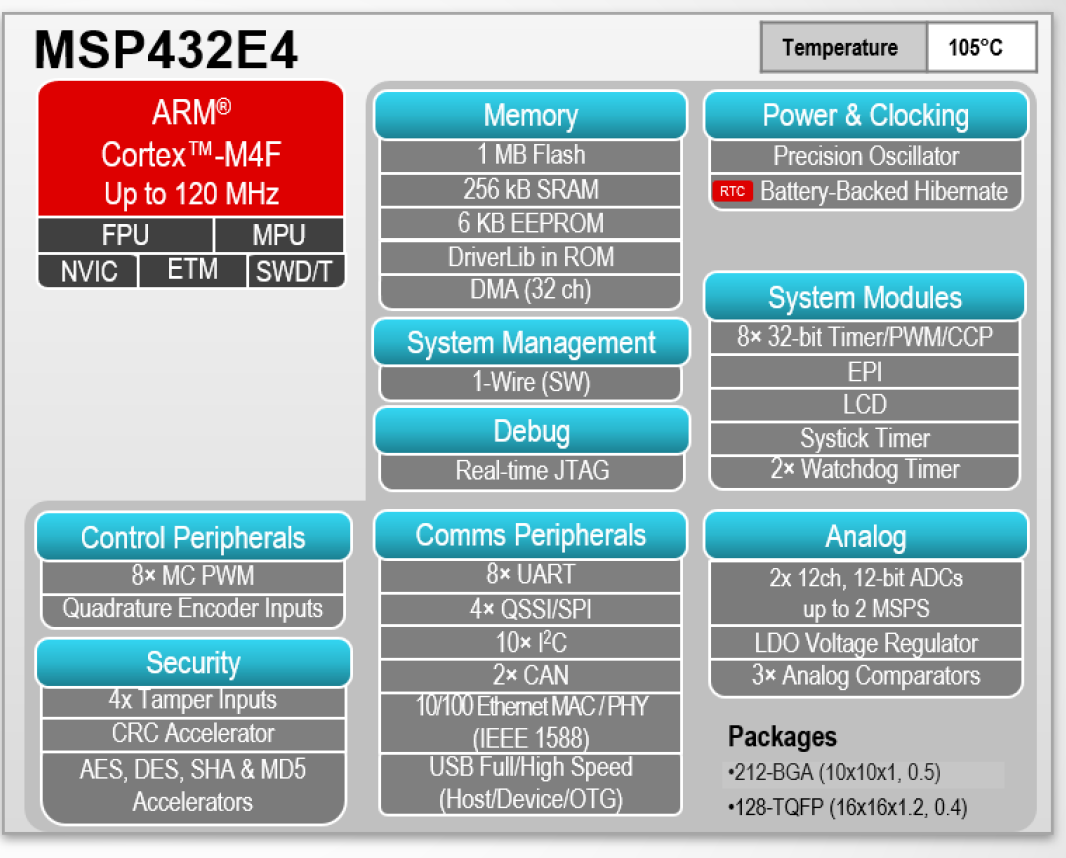
Task: Select the 2× Watchdog Timer row
Action: pos(865,470)
